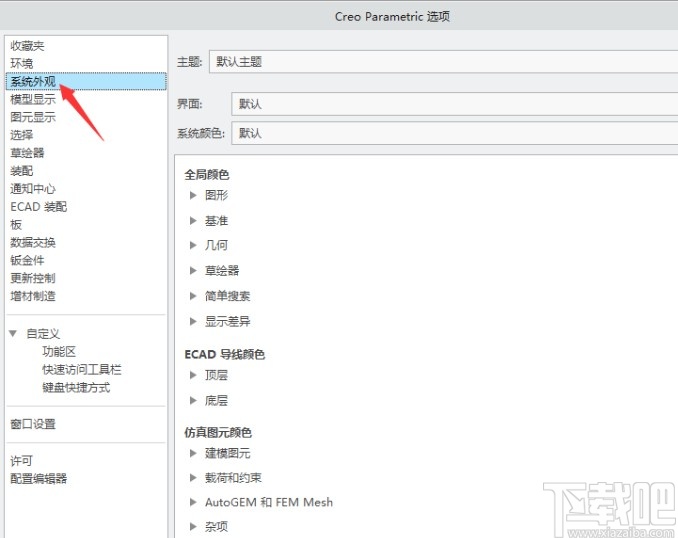Select the 环境 category
This screenshot has height=538, width=678.
tap(22, 63)
